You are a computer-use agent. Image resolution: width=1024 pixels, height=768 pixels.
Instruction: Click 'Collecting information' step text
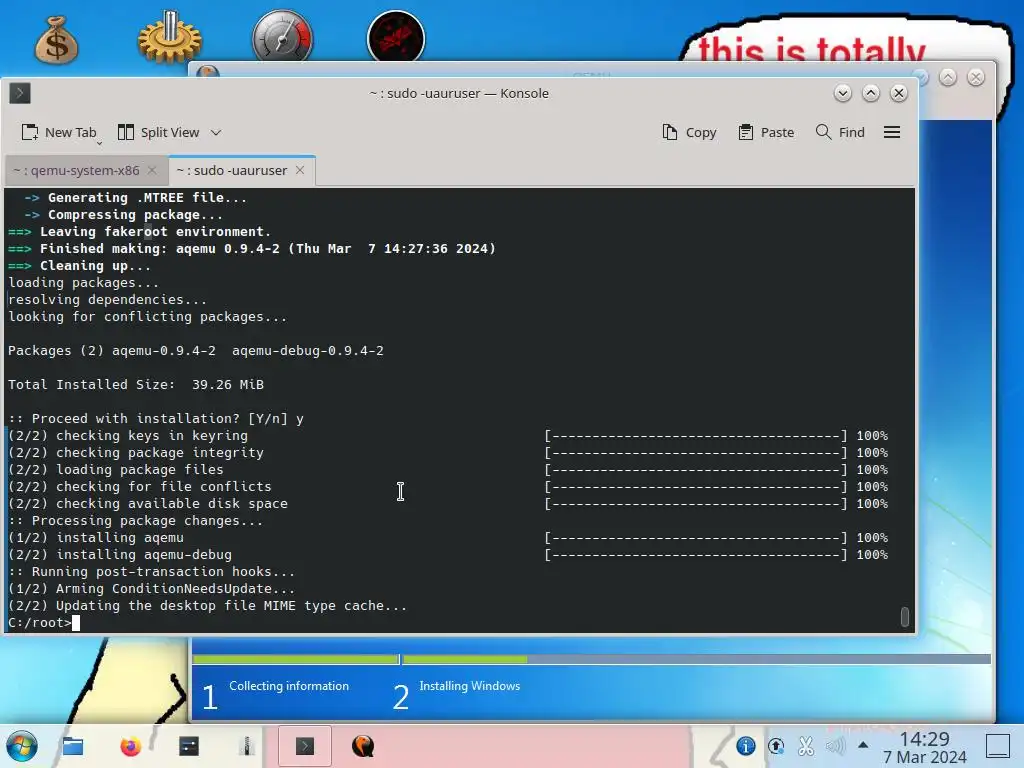coord(289,686)
